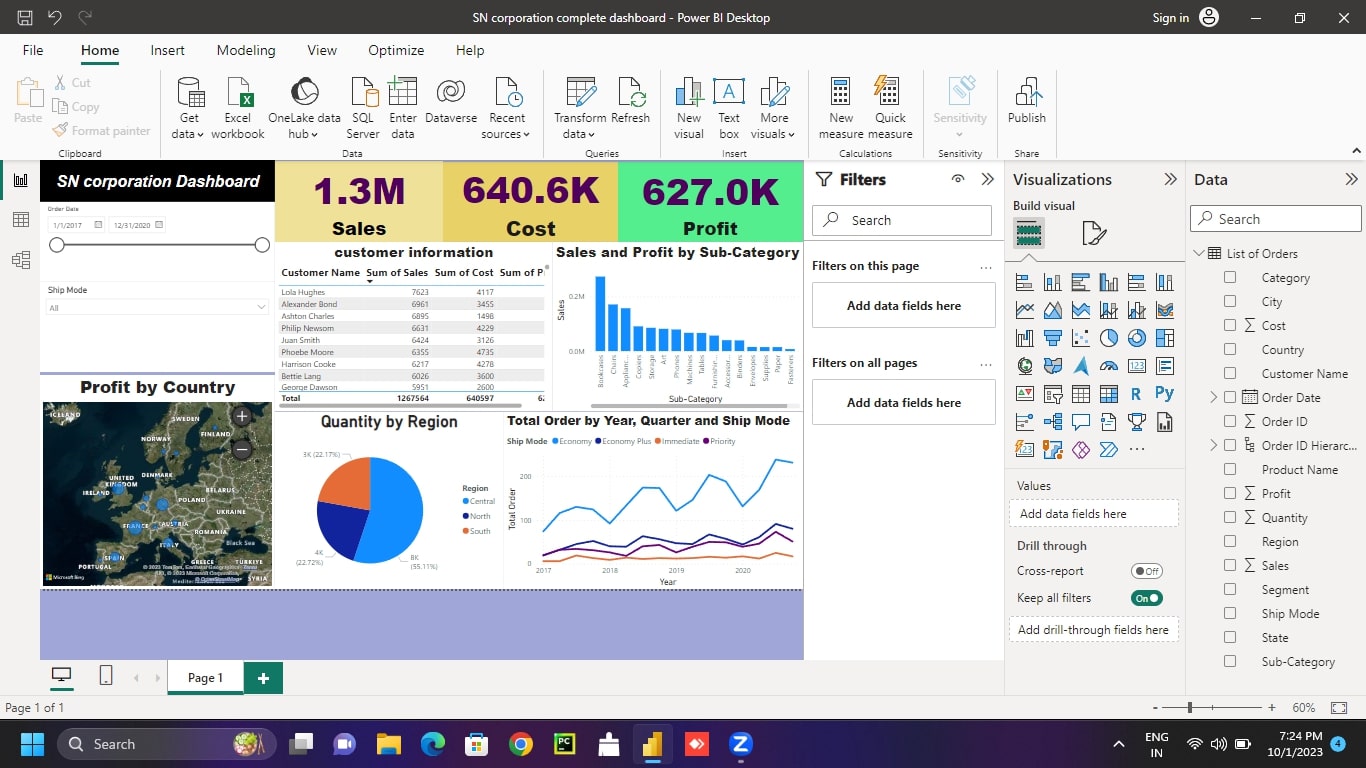Open Zoom from taskbar
The image size is (1366, 768).
pyautogui.click(x=740, y=744)
